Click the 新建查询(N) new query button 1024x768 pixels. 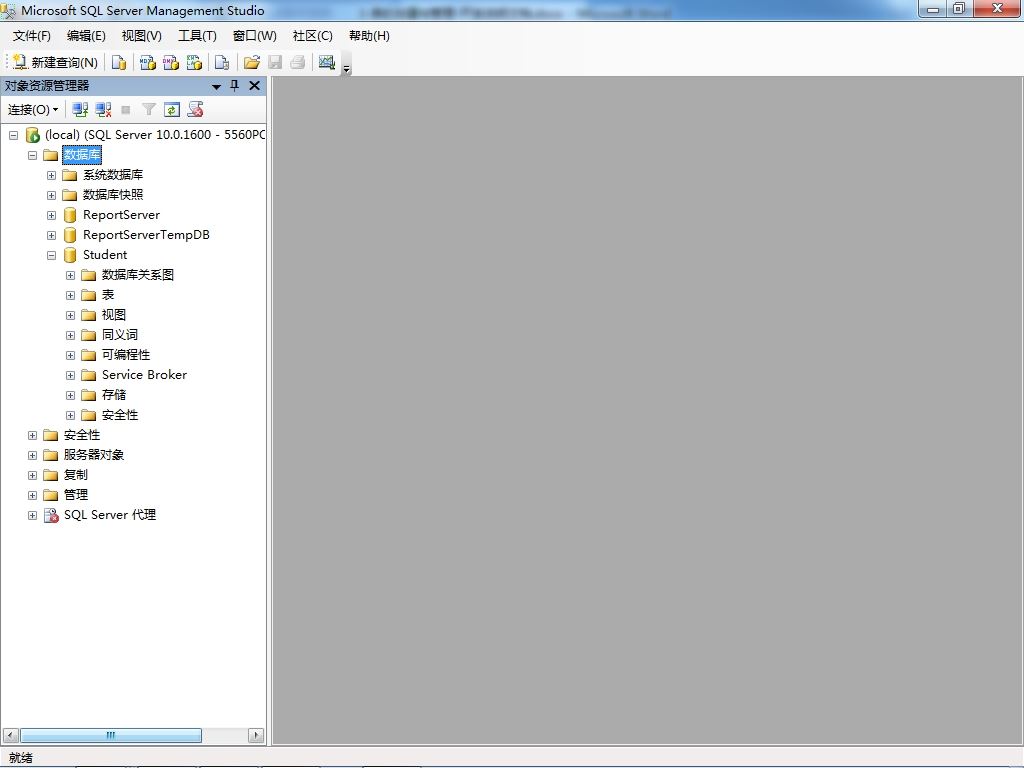point(56,62)
